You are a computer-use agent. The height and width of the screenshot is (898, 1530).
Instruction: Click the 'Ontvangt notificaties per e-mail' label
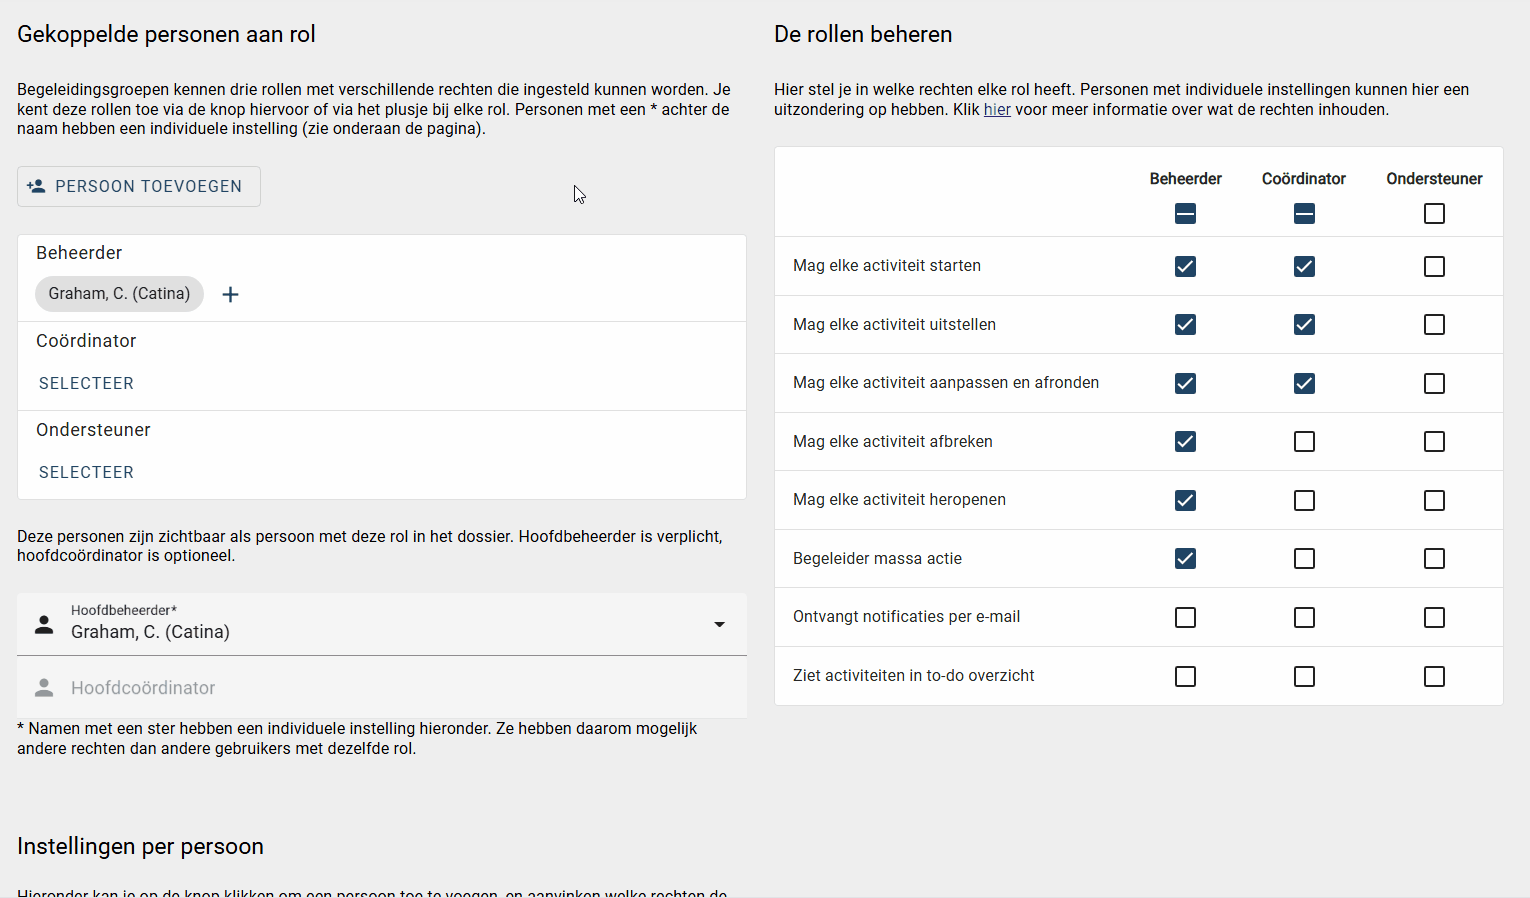tap(906, 617)
